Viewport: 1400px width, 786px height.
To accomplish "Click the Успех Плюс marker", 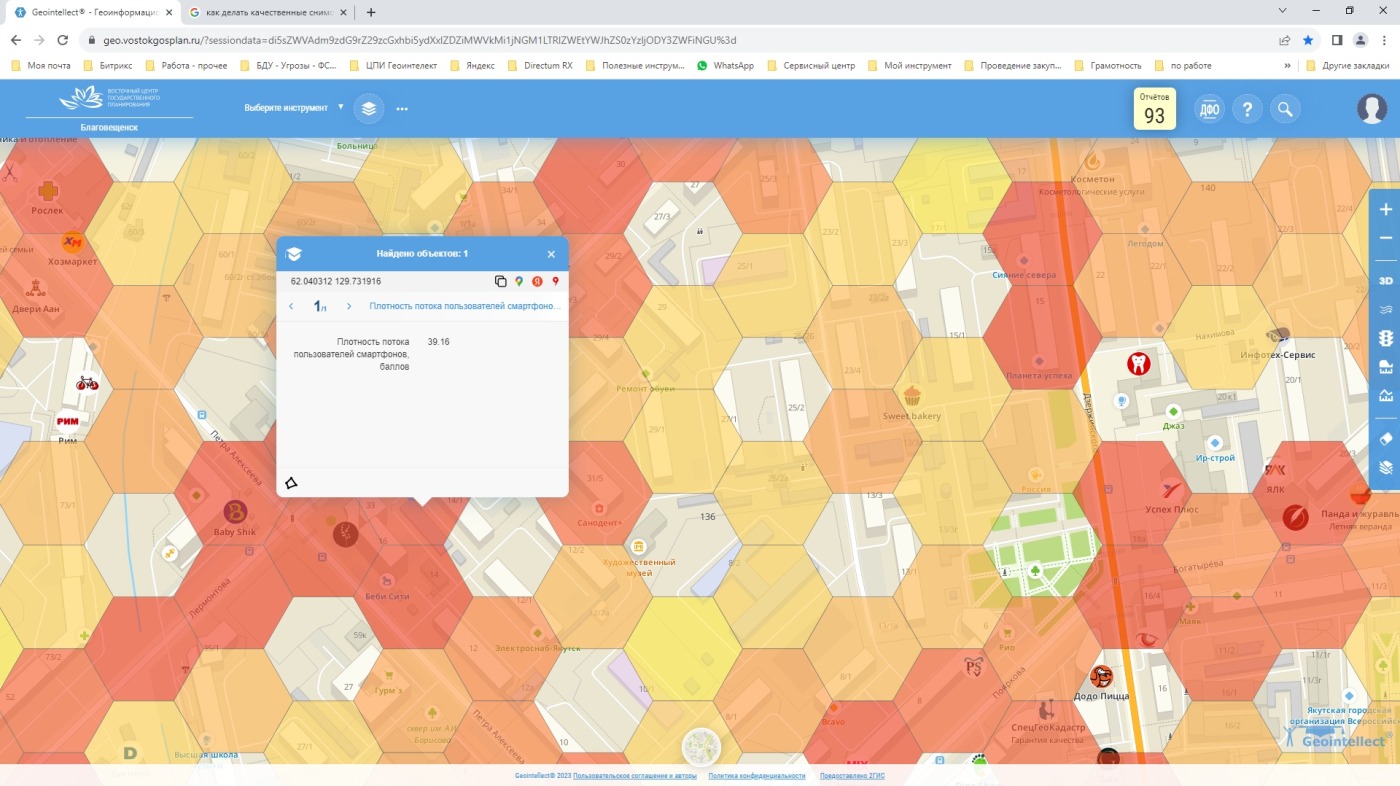I will 1172,490.
